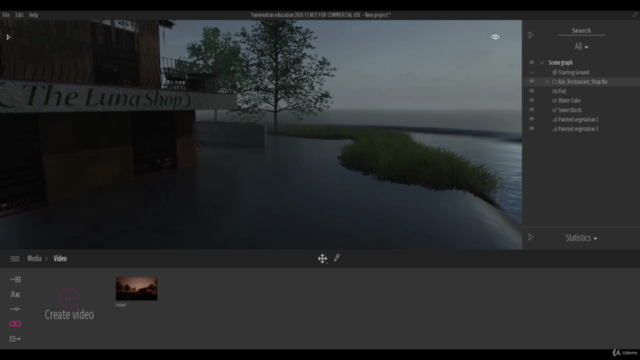Image resolution: width=640 pixels, height=360 pixels.
Task: Open the Statistics dropdown
Action: click(x=581, y=238)
